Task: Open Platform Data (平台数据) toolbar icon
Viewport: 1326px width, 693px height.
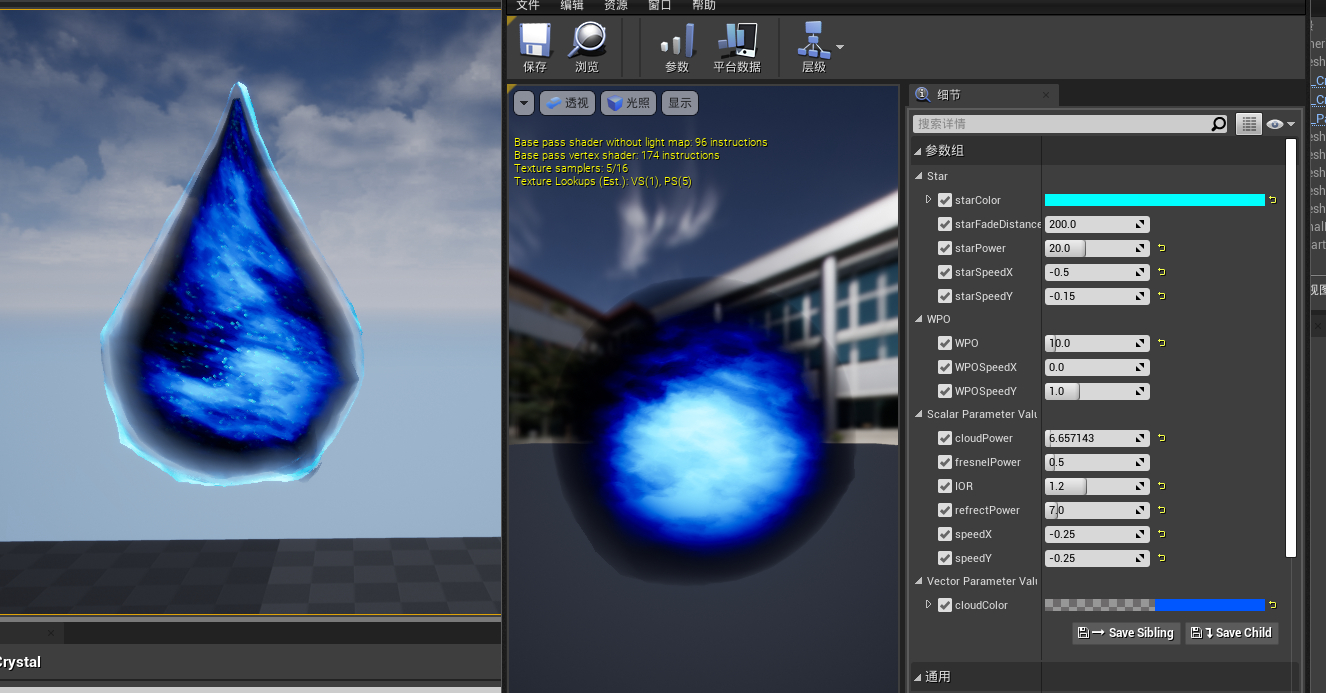Action: coord(737,41)
